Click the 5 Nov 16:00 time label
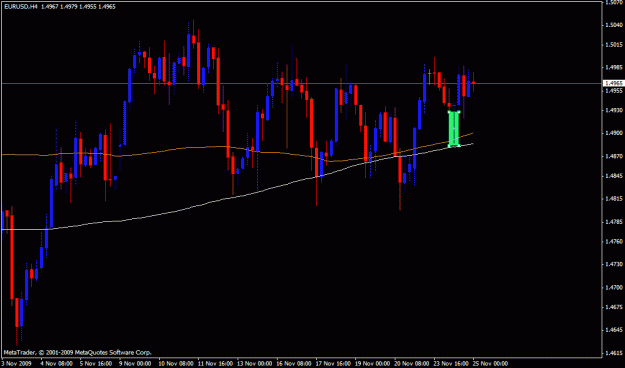625x368 pixels. [x=95, y=364]
